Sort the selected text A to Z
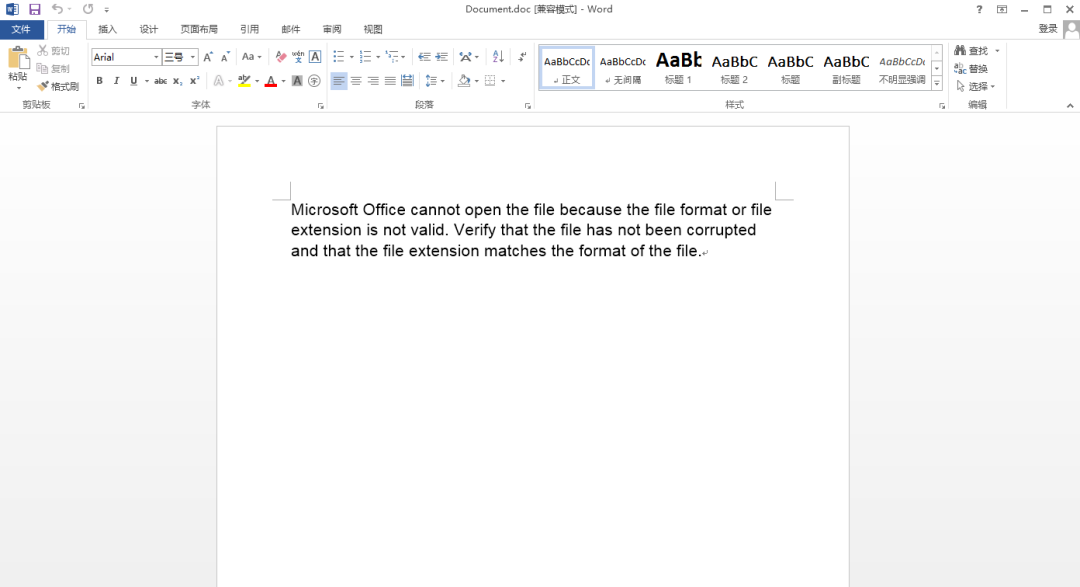Screen dimensions: 1080x587 point(498,57)
